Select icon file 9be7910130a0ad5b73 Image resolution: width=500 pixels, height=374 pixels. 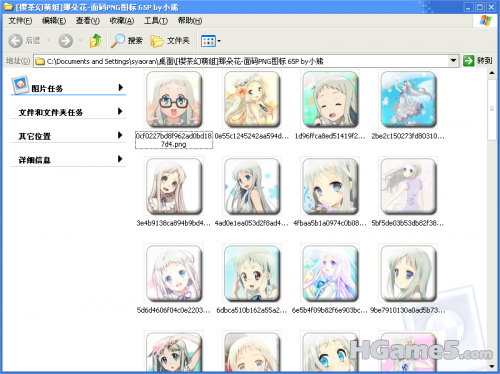(408, 273)
